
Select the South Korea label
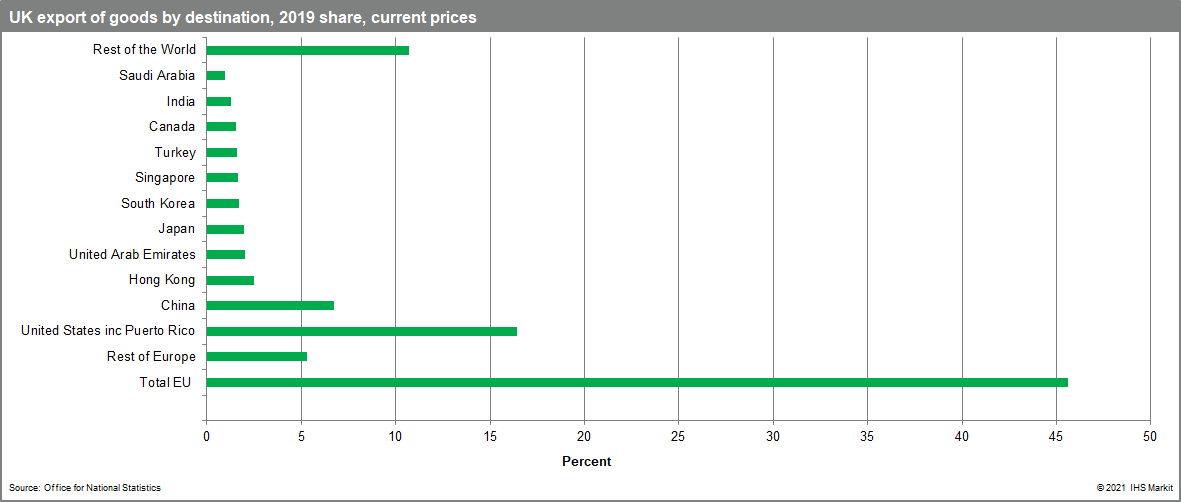(158, 203)
